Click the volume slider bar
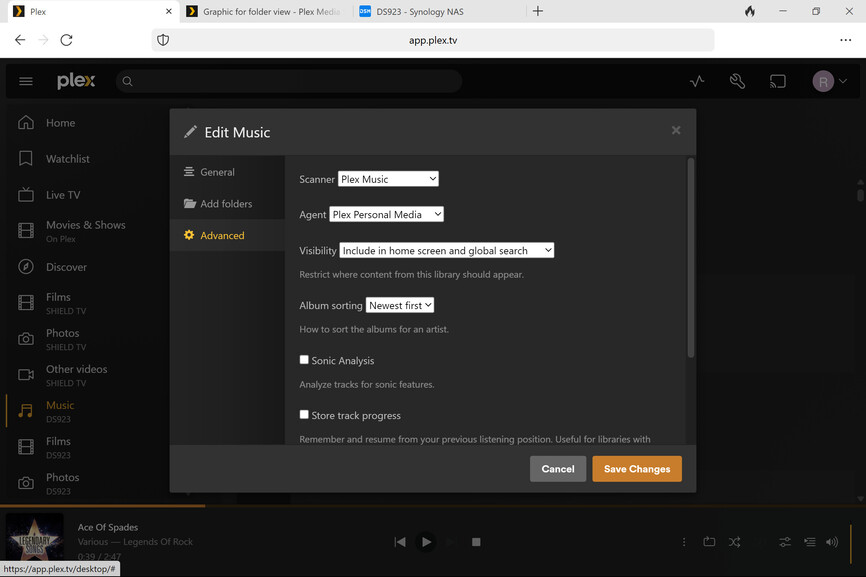 point(851,544)
